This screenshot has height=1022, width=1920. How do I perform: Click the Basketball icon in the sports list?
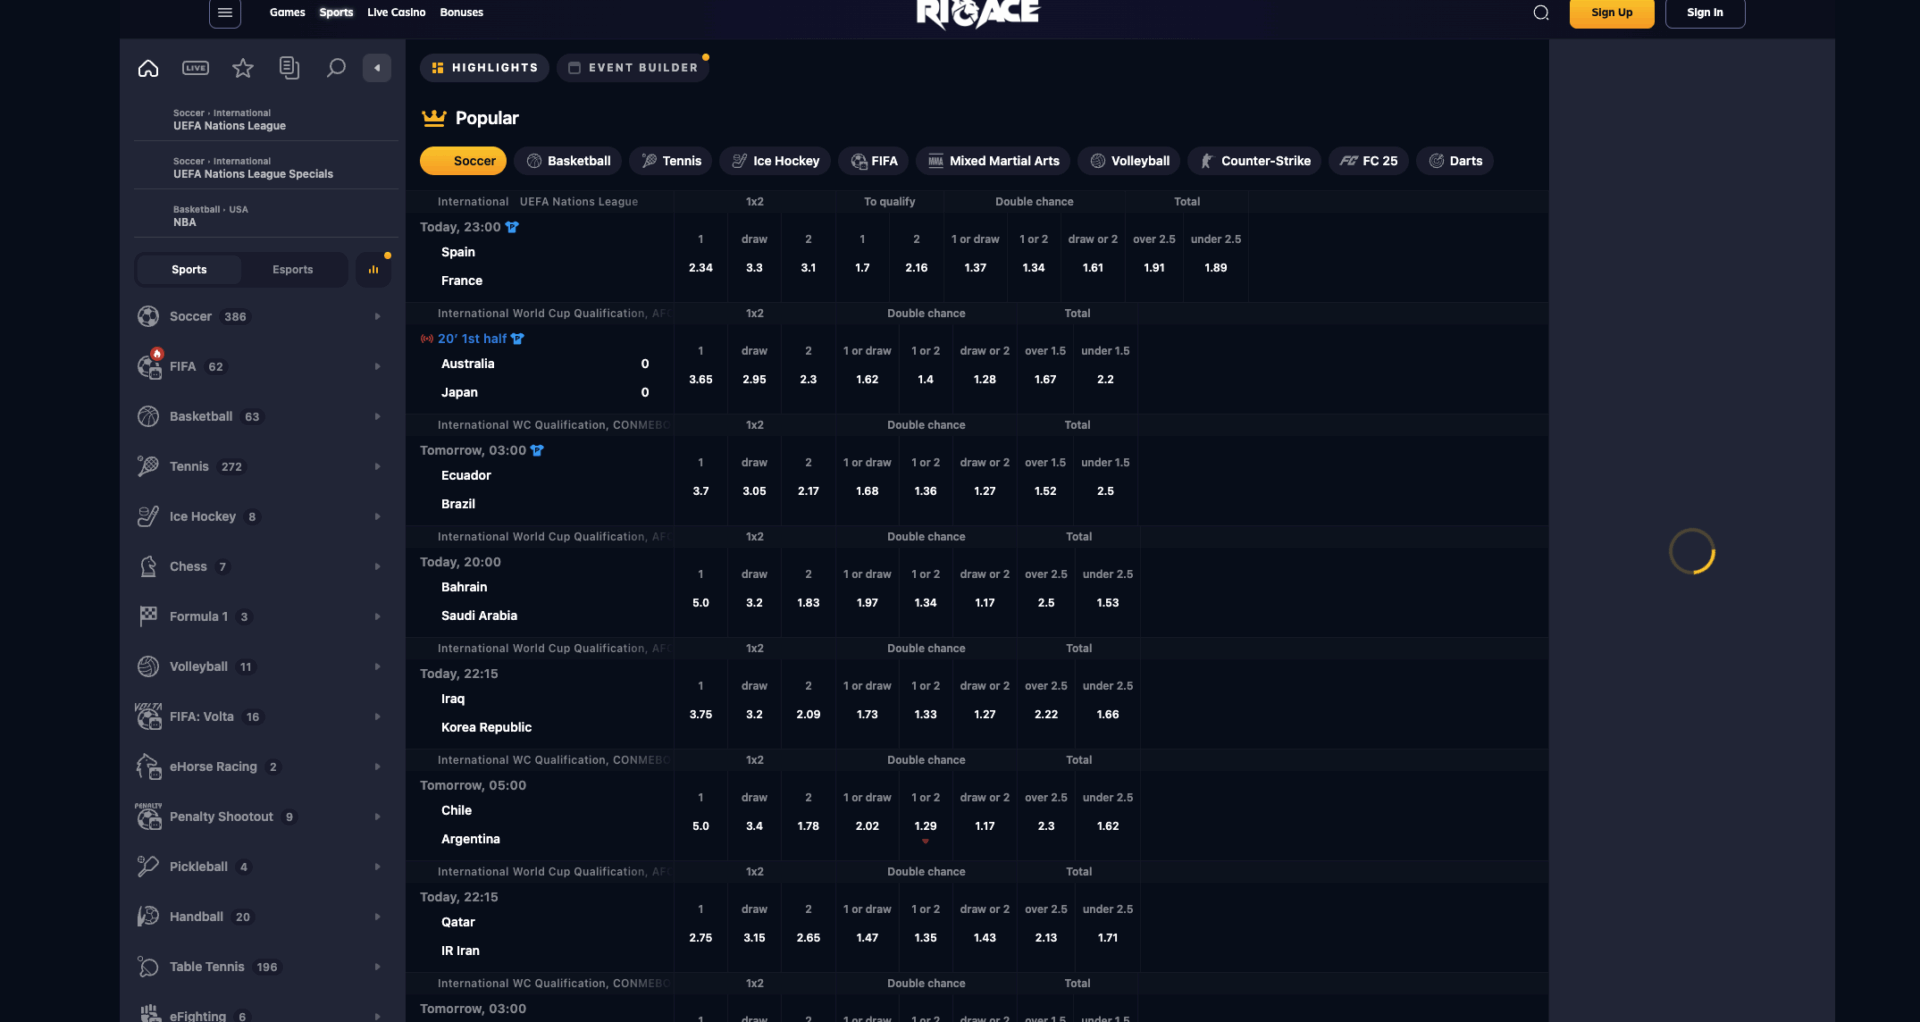148,416
